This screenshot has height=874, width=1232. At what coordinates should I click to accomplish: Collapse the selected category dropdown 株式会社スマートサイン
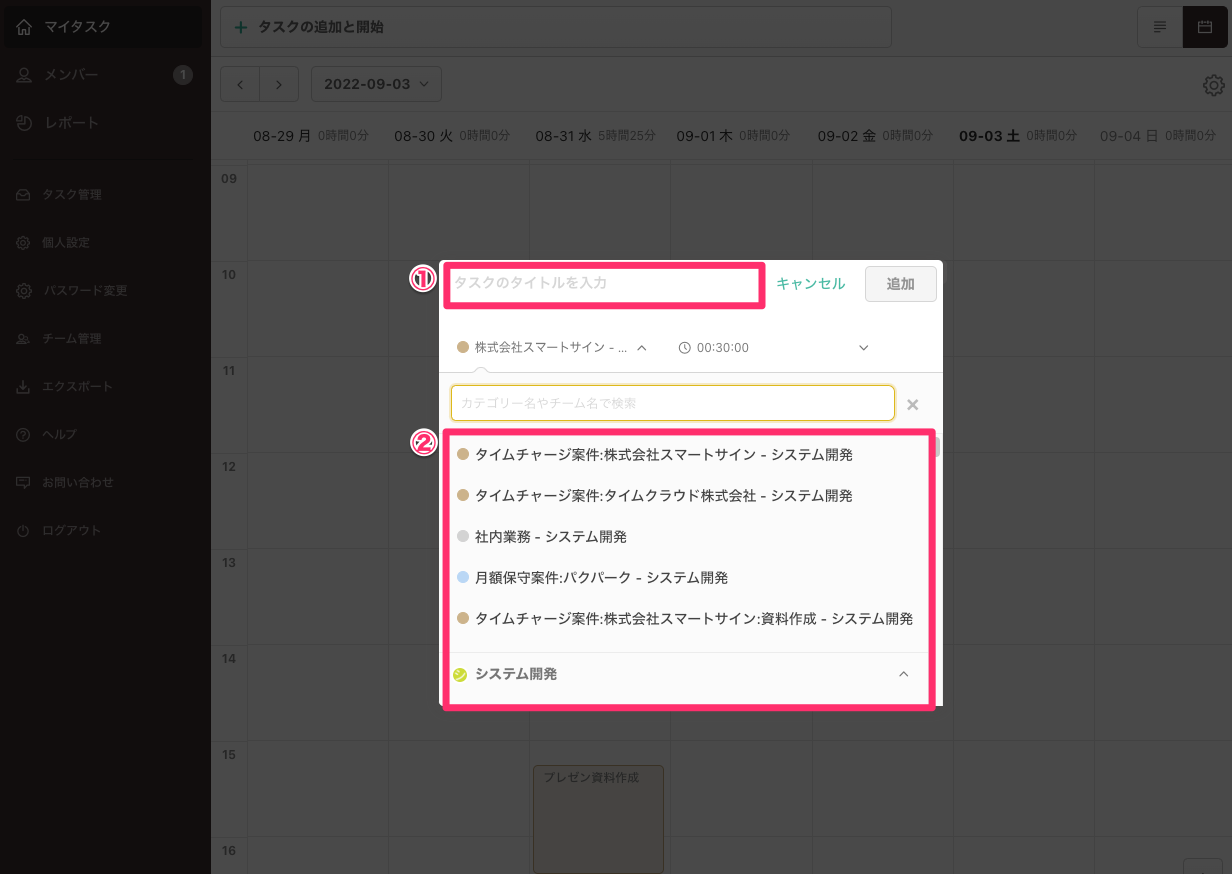pyautogui.click(x=642, y=348)
